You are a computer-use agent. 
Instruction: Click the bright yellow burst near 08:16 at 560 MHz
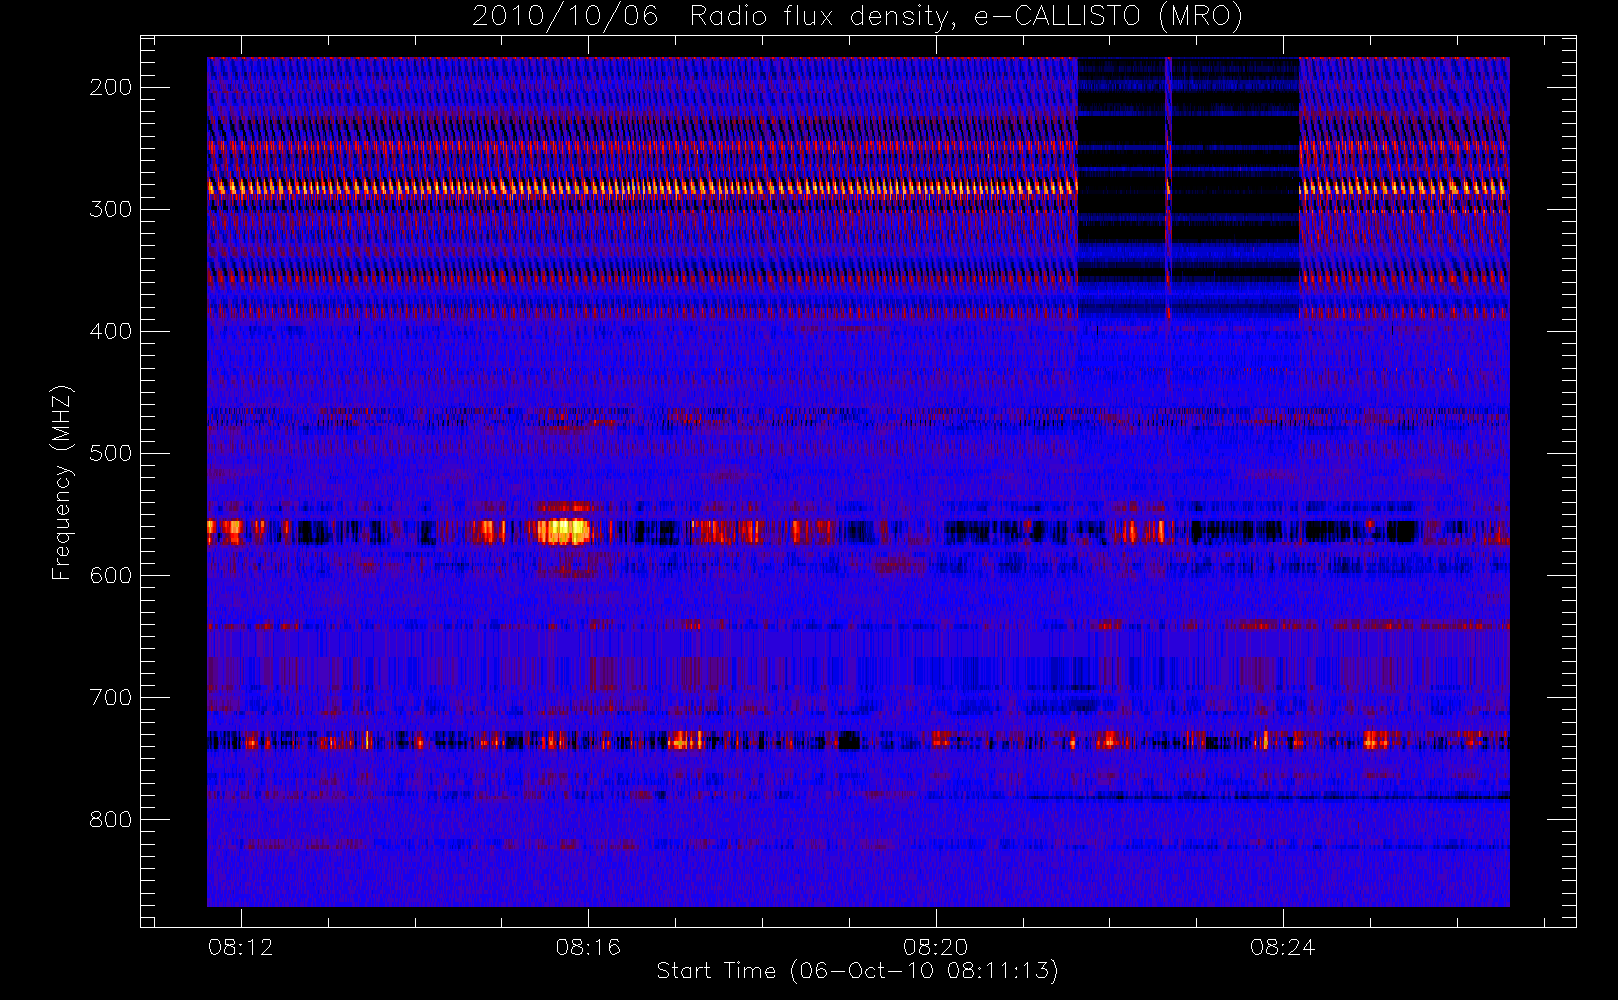[x=563, y=530]
